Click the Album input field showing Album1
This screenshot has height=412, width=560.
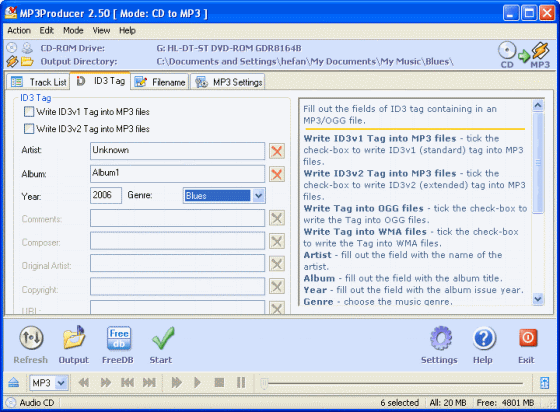coord(178,174)
